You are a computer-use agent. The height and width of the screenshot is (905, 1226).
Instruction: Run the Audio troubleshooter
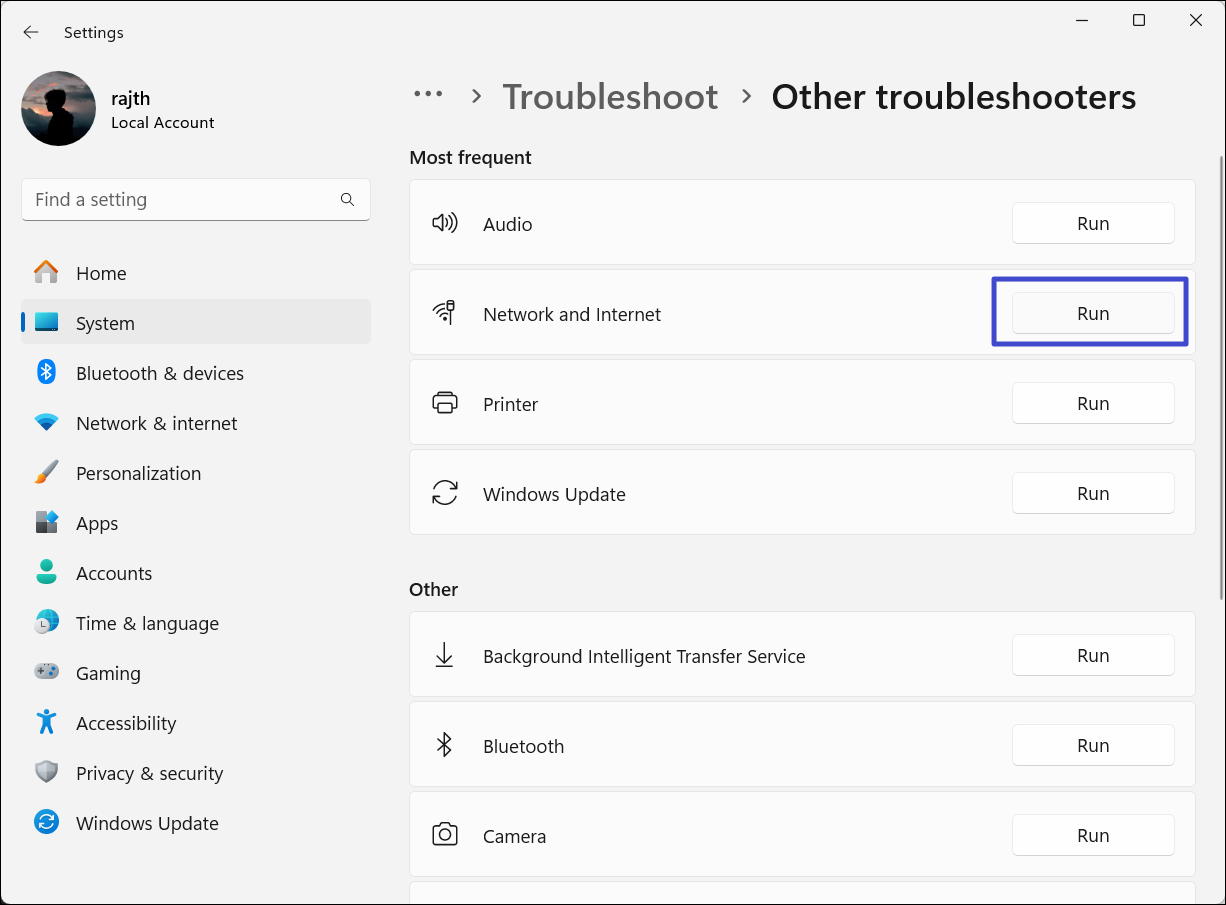[x=1092, y=224]
